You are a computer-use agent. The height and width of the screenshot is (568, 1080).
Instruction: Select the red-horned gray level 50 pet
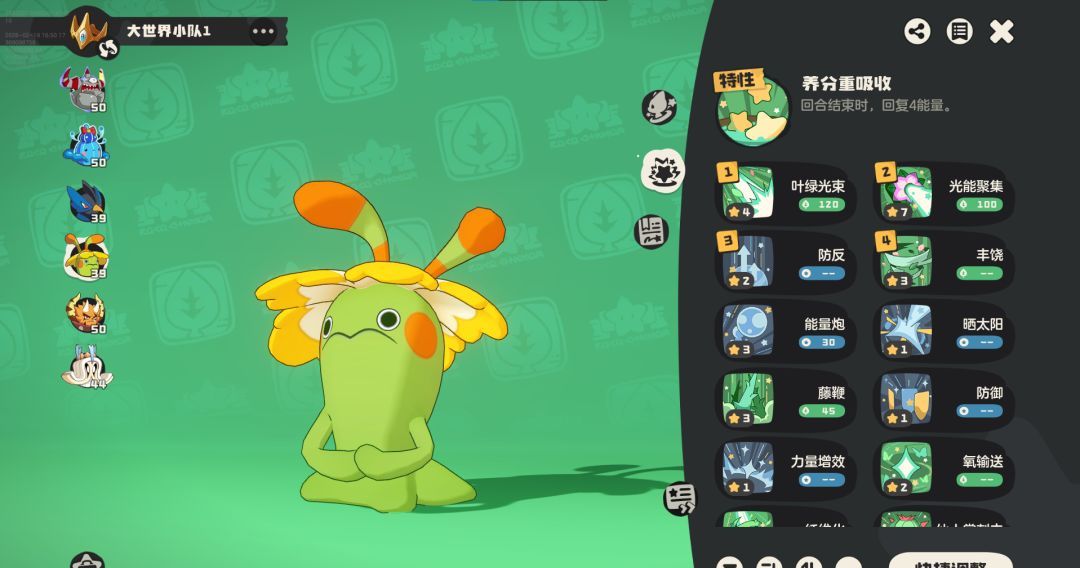85,90
